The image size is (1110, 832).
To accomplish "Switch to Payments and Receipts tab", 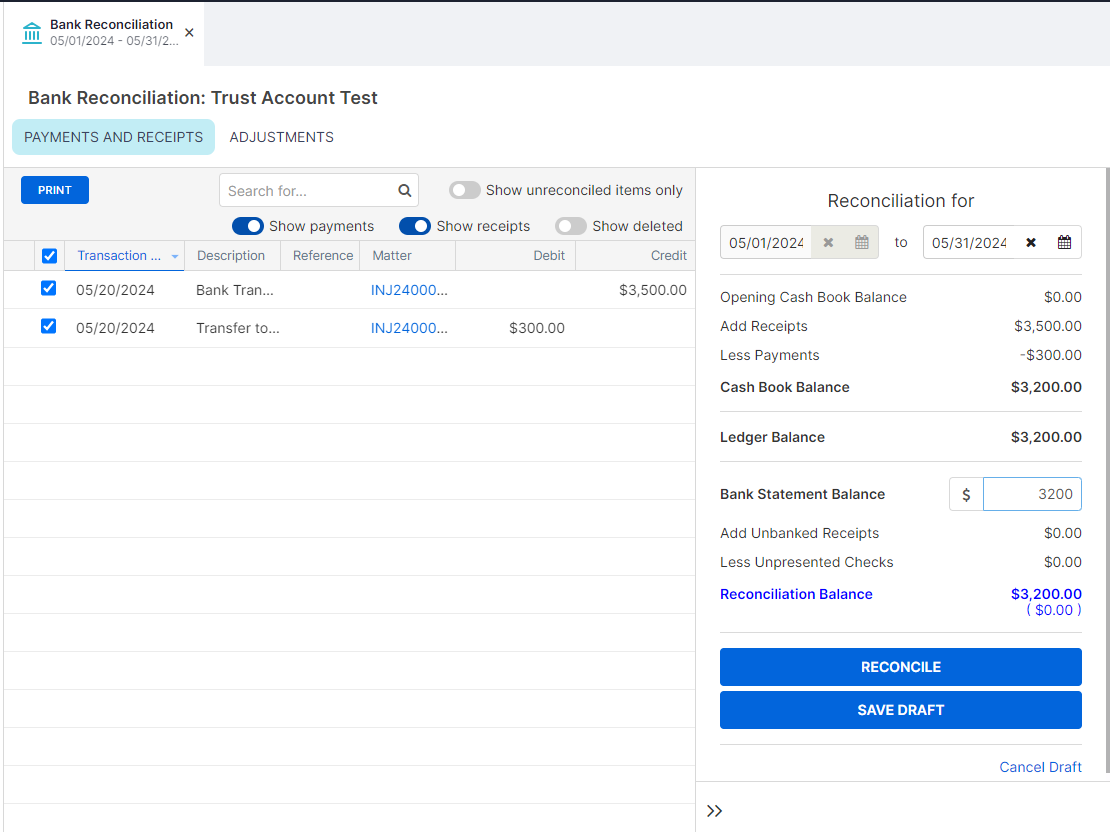I will pyautogui.click(x=113, y=137).
